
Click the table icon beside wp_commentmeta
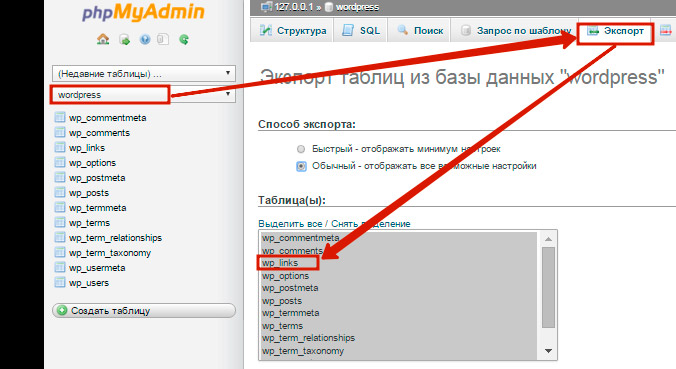coord(59,117)
